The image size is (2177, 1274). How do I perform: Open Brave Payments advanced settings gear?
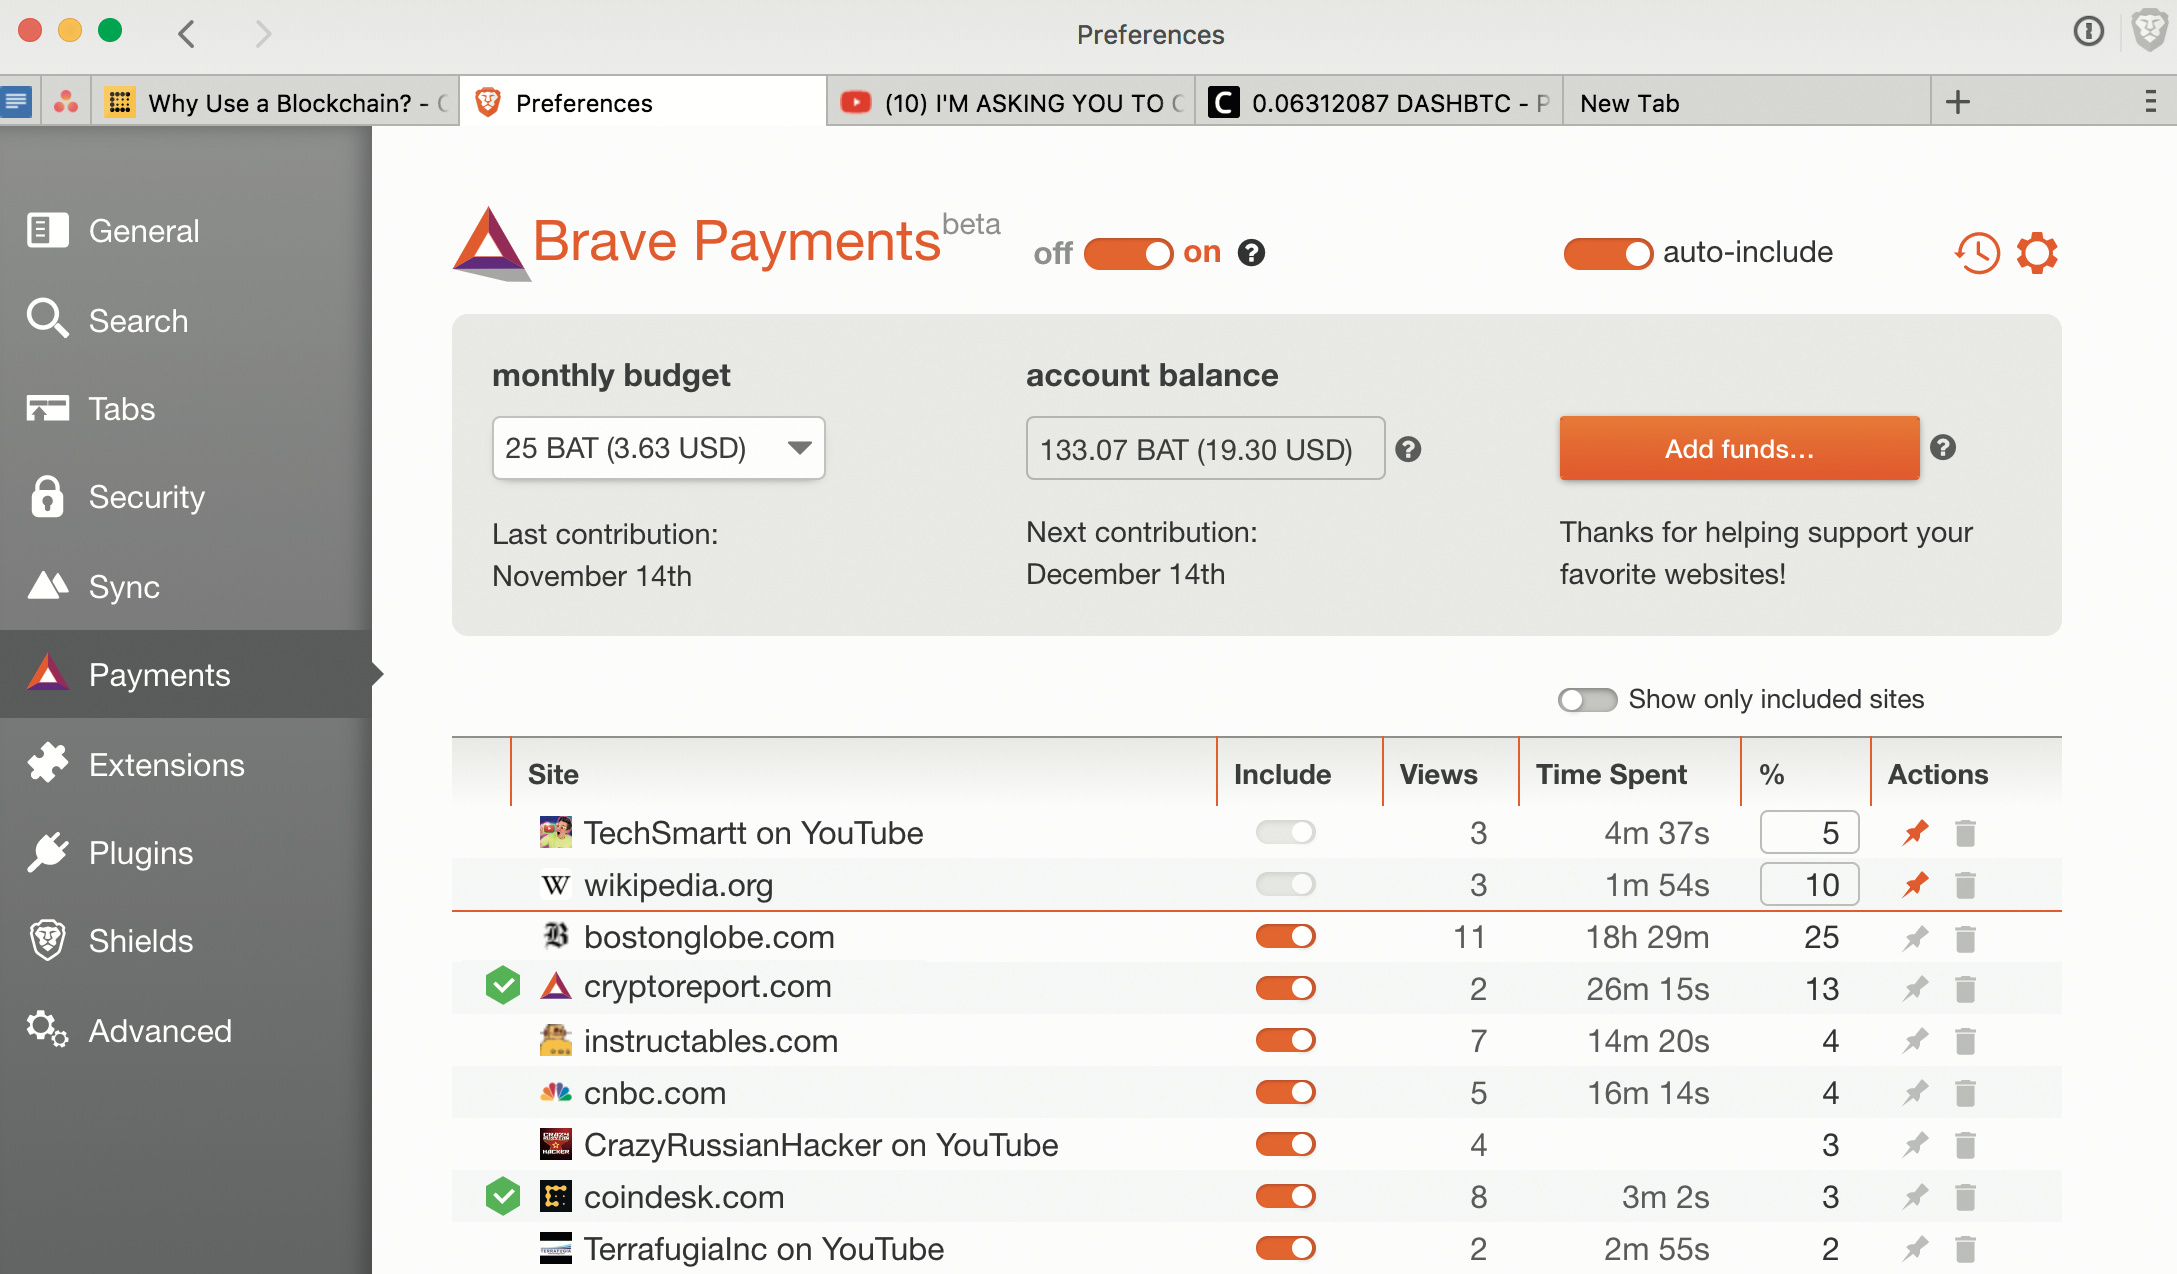[x=2036, y=253]
